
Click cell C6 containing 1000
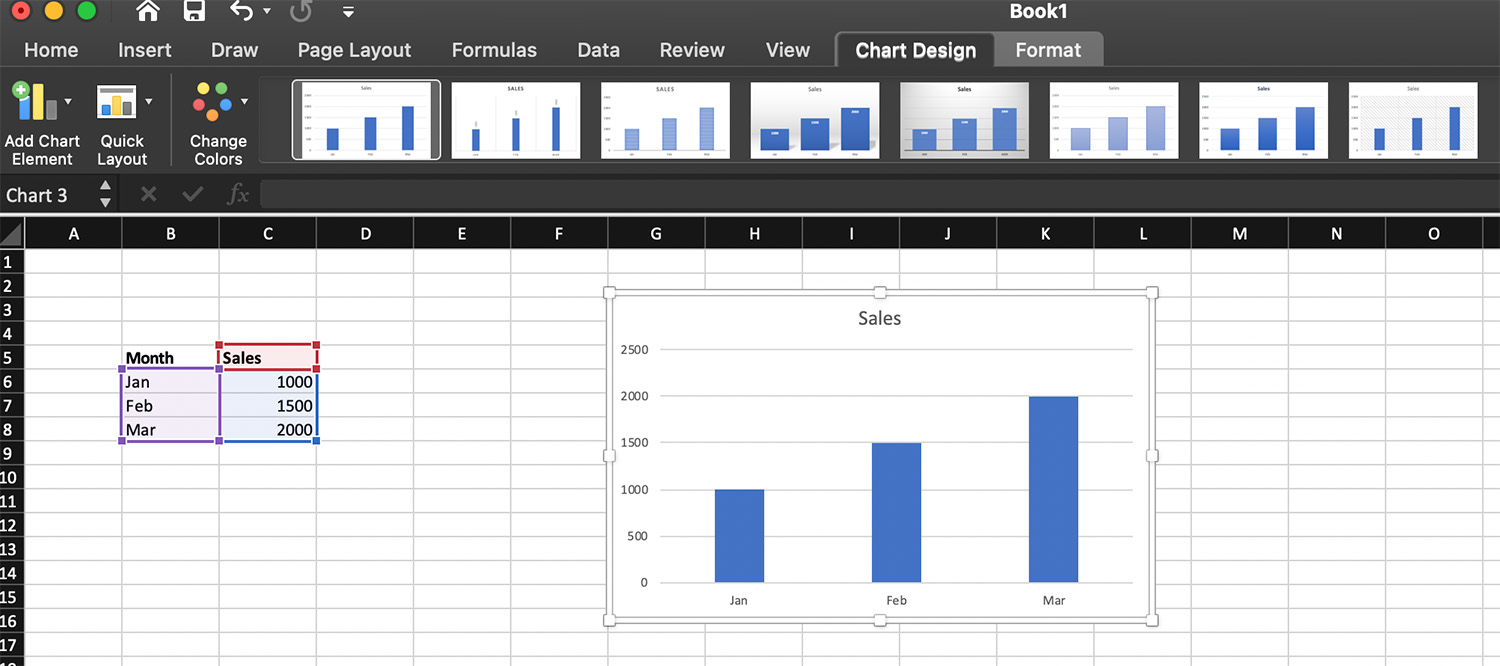click(268, 382)
